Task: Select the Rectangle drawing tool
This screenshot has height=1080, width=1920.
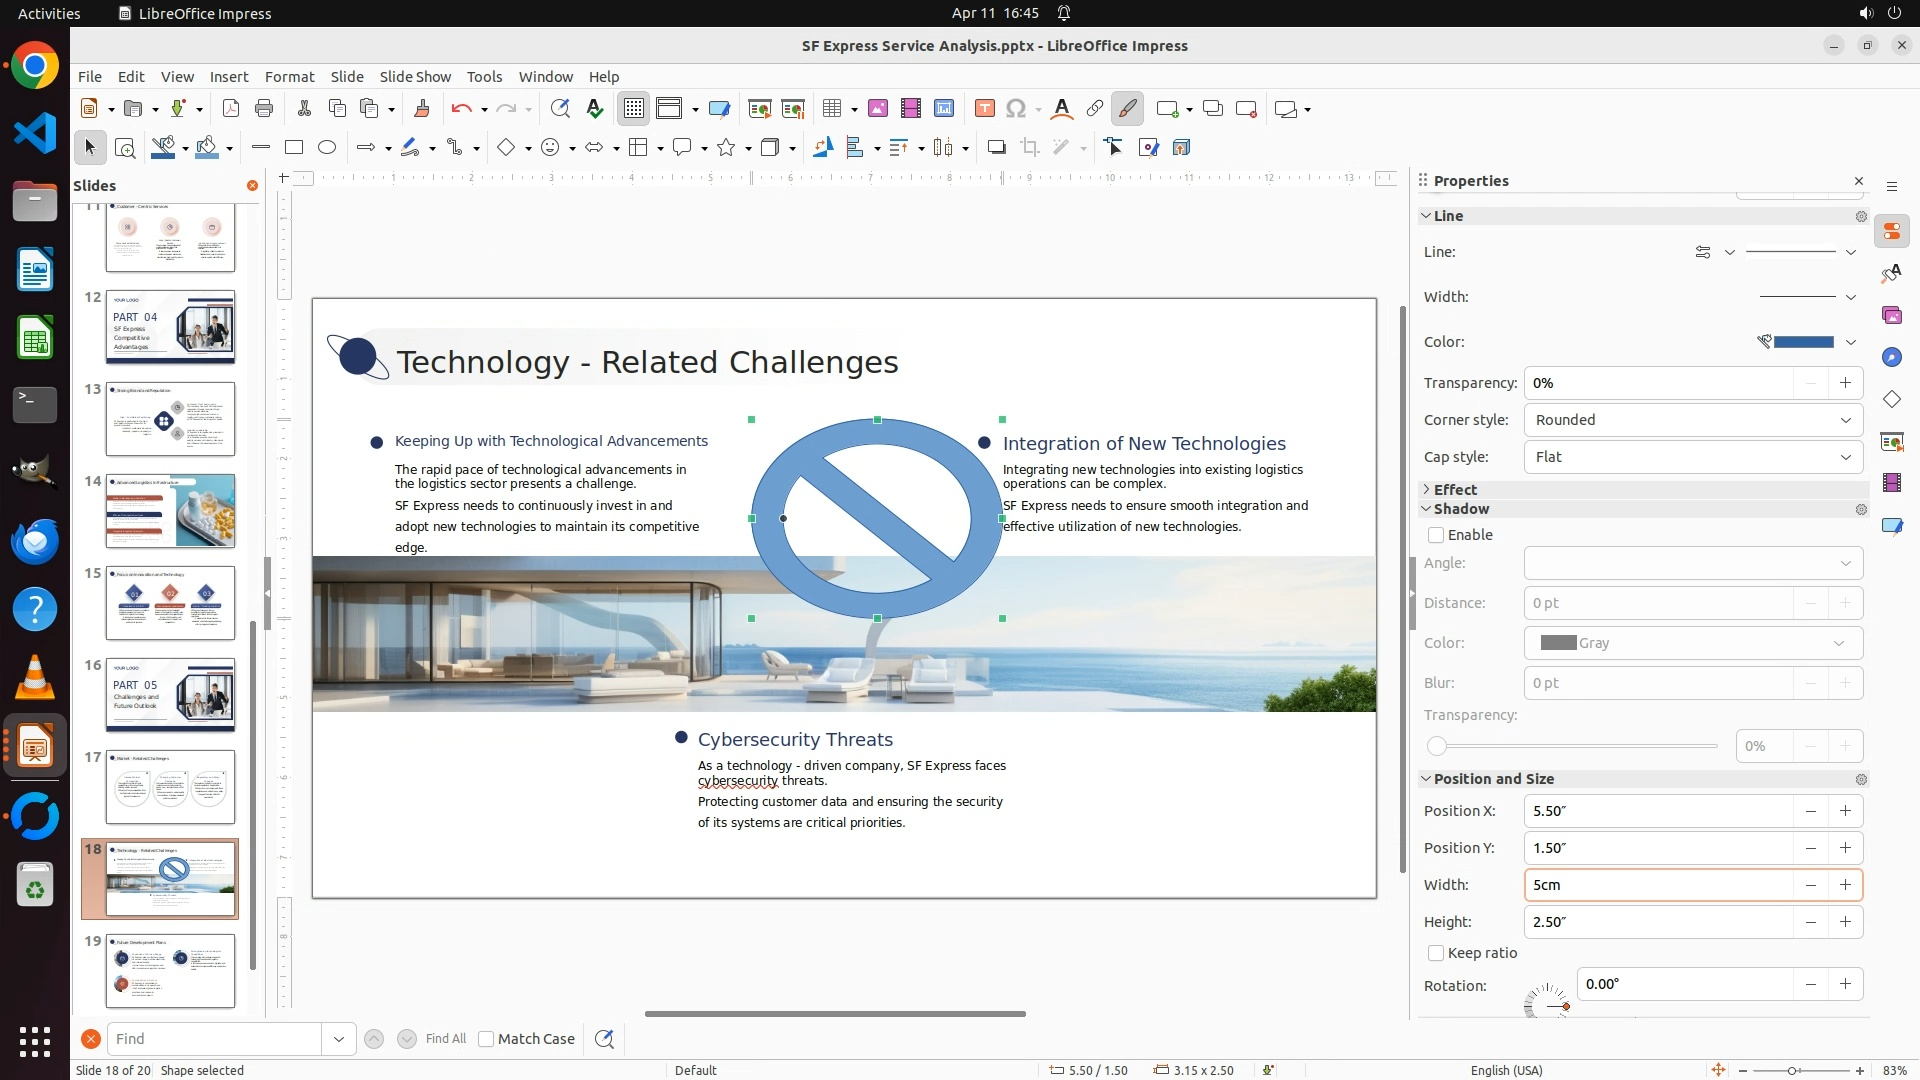Action: (x=294, y=148)
